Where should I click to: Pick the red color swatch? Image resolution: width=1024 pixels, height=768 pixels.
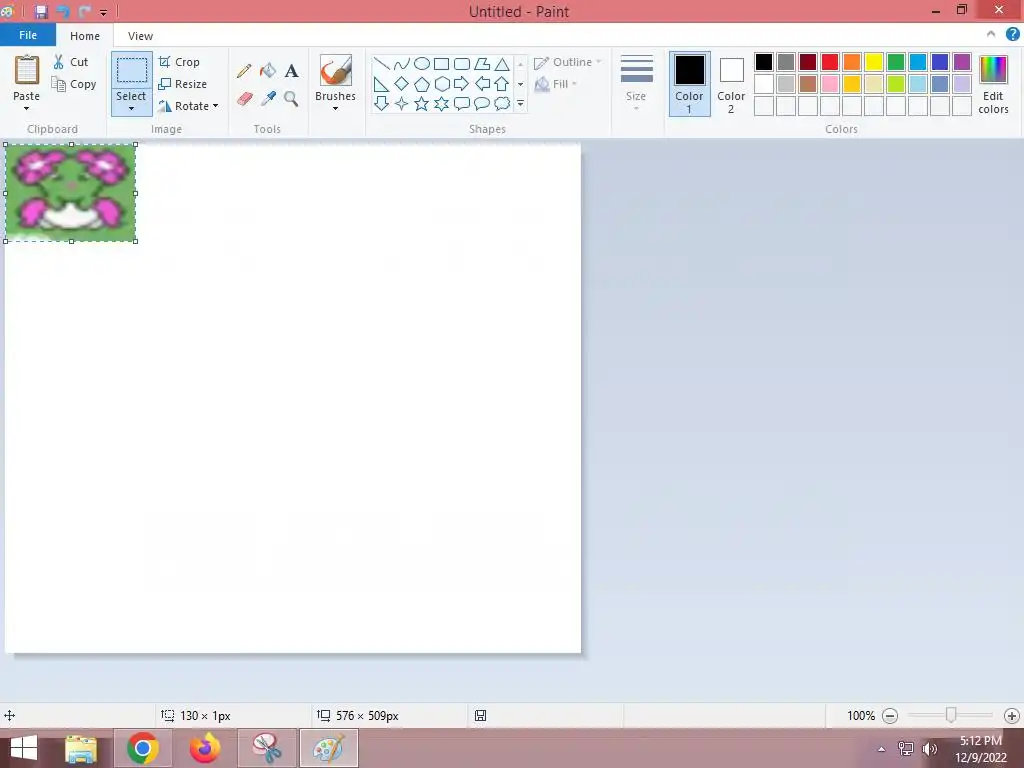[x=829, y=62]
